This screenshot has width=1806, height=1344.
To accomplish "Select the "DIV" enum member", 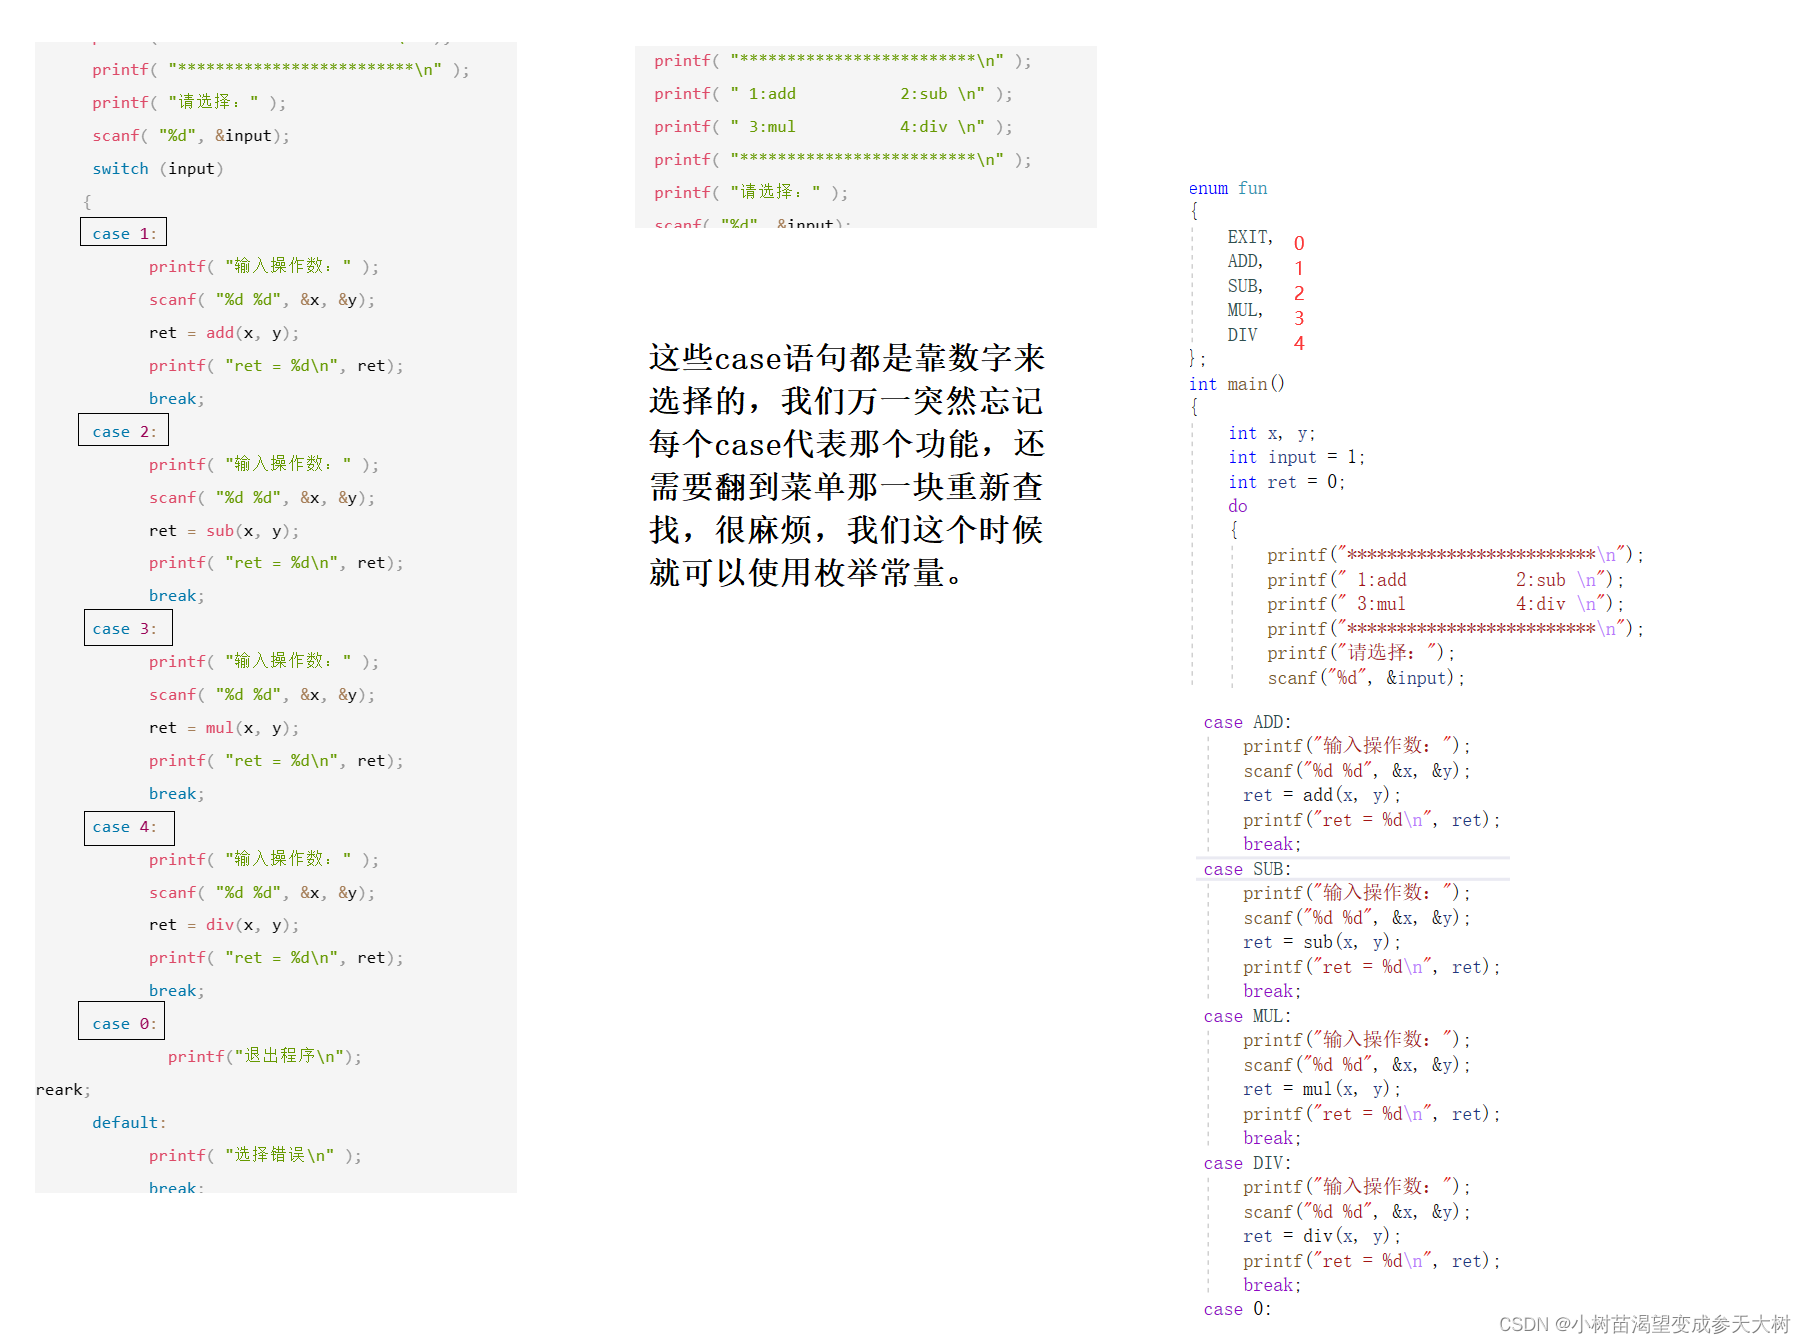I will click(x=1242, y=335).
